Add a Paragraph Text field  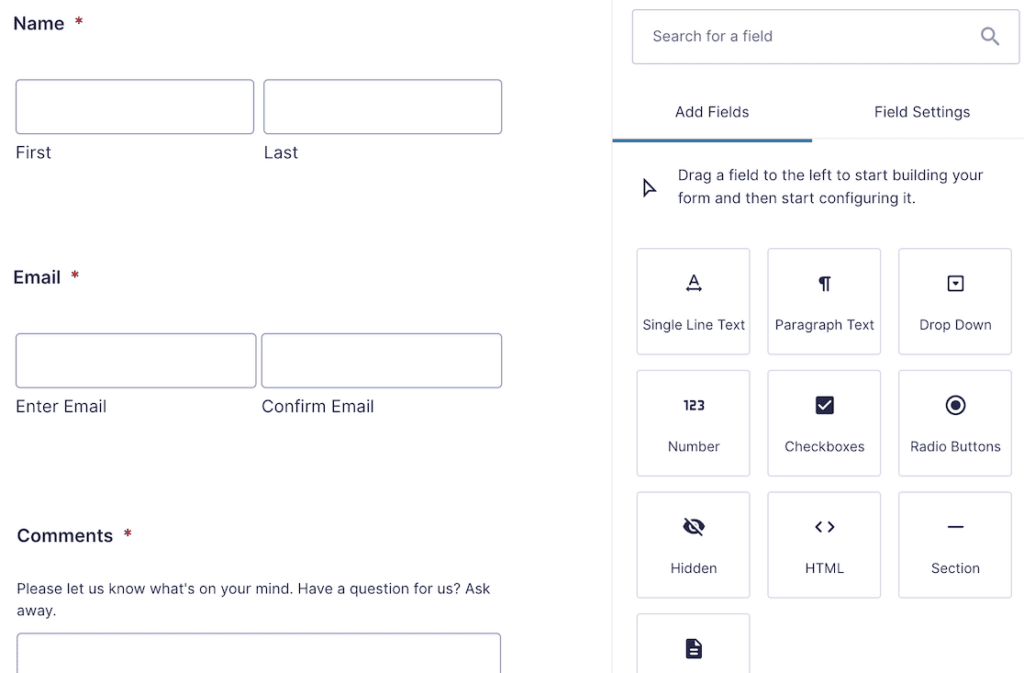coord(823,301)
